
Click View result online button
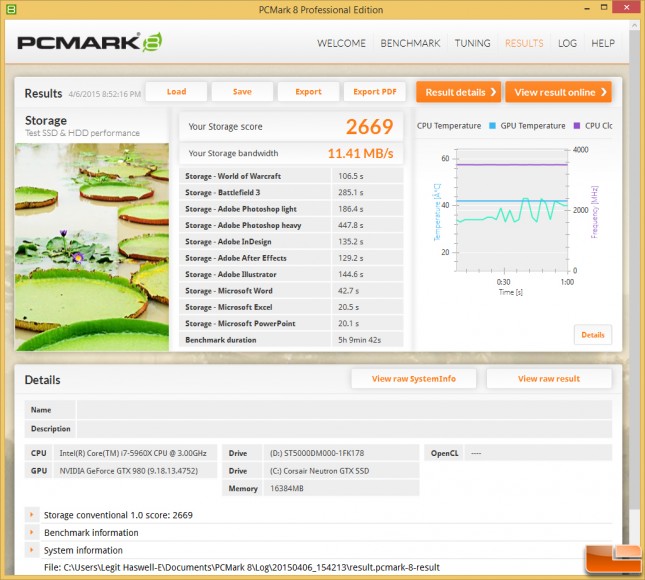[558, 92]
